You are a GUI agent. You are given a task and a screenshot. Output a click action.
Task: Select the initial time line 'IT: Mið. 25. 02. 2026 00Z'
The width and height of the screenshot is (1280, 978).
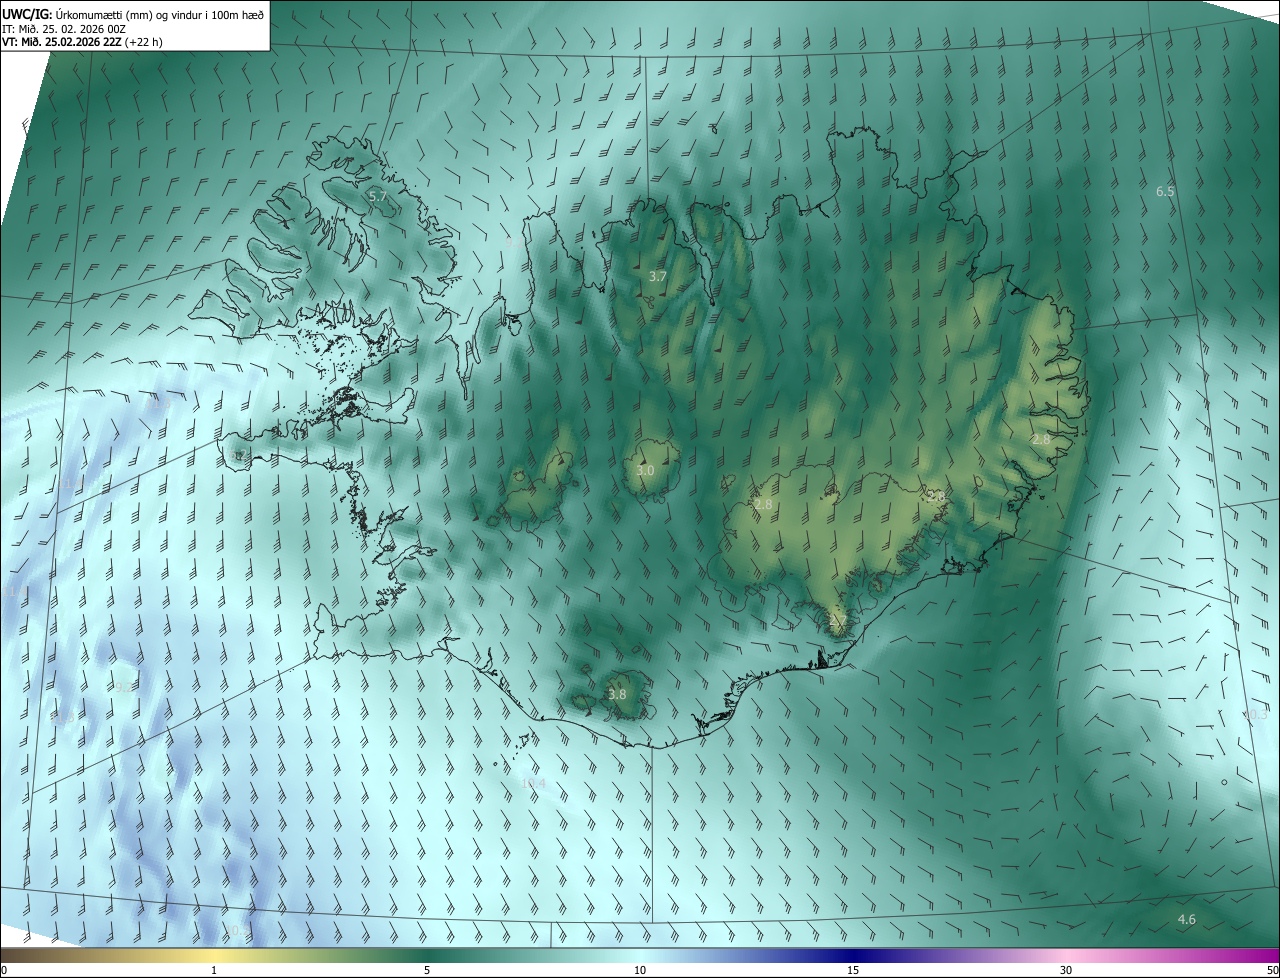[64, 28]
